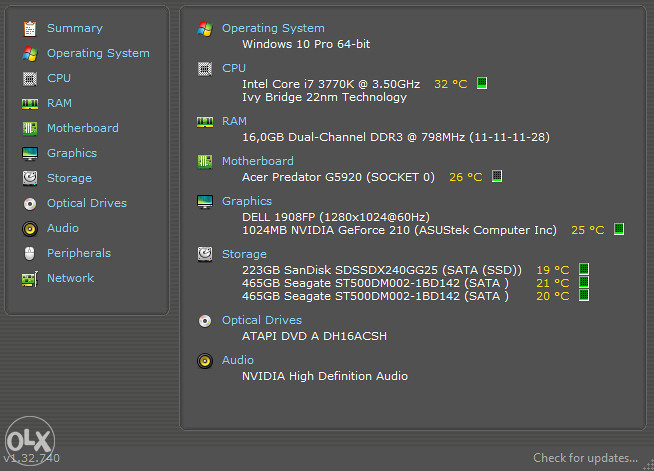Select the Graphics monitor icon in sidebar

(30, 154)
